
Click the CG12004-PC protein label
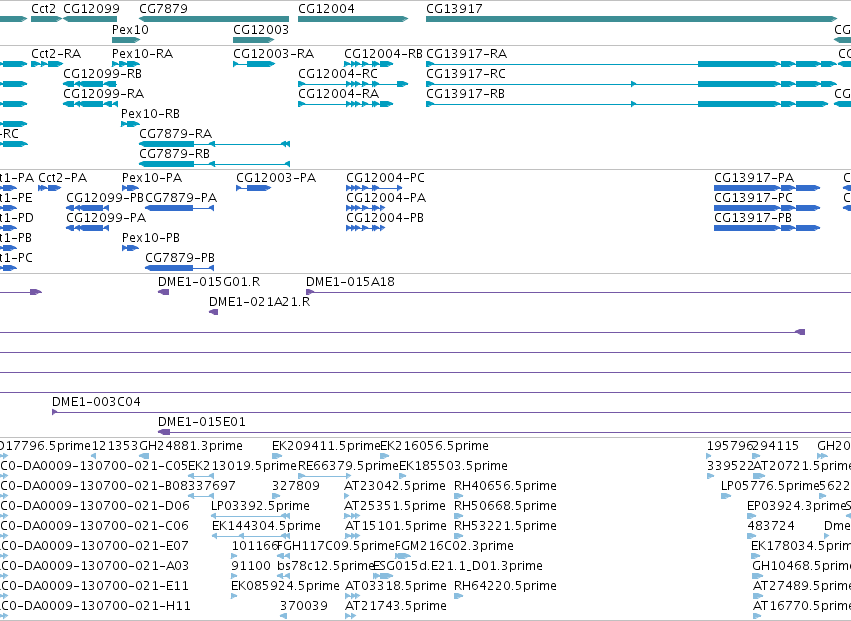385,178
